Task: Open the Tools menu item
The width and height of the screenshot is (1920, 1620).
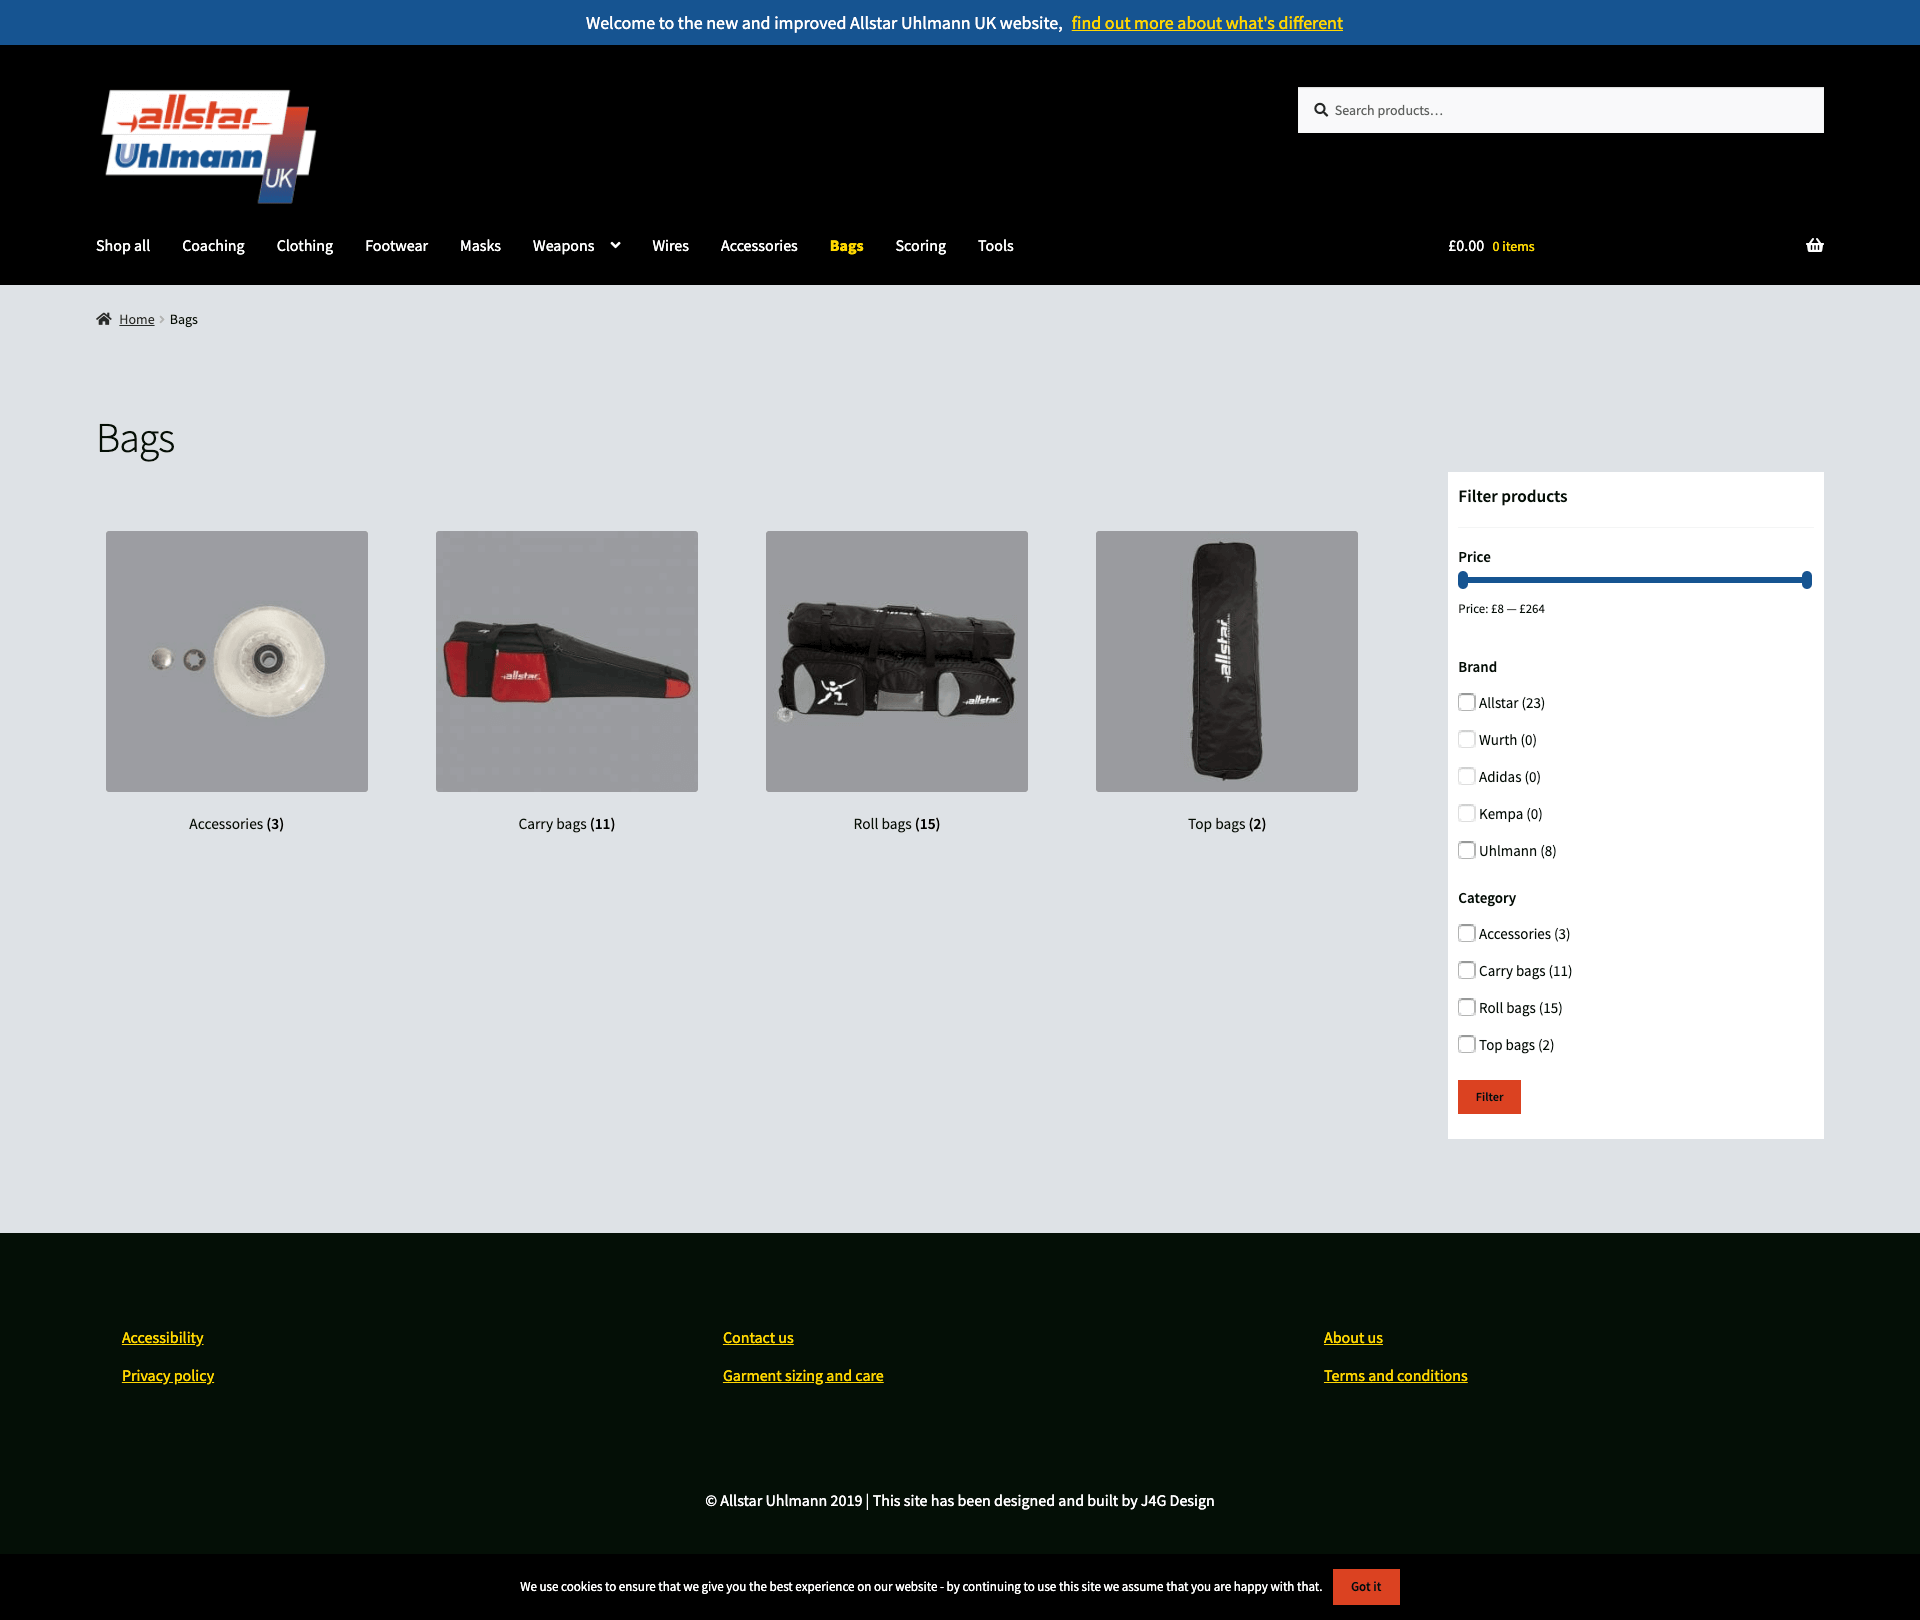Action: click(995, 246)
